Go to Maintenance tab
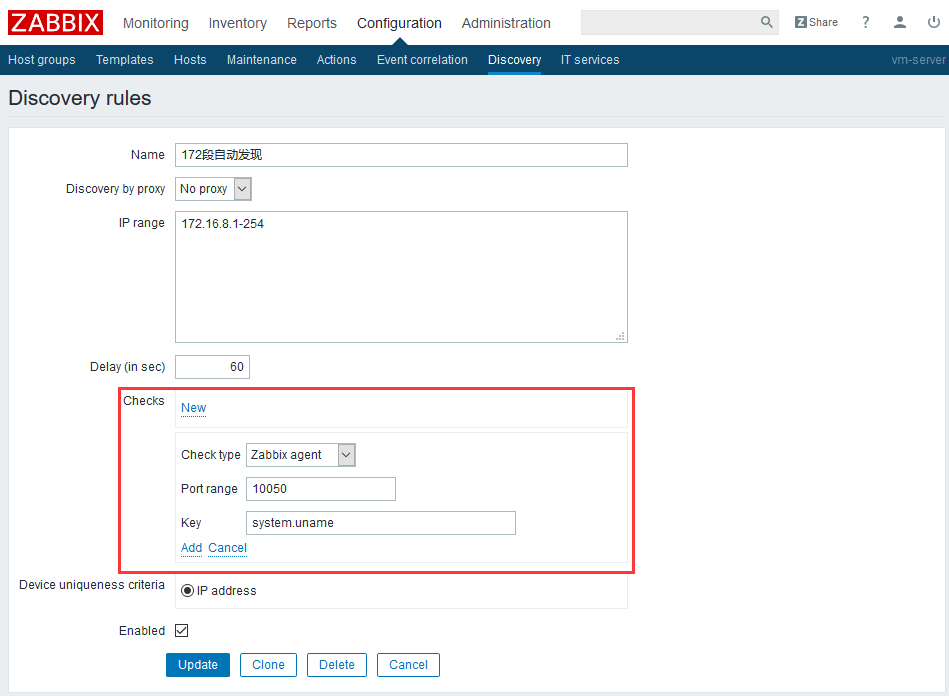Viewport: 949px width, 696px height. click(x=261, y=60)
